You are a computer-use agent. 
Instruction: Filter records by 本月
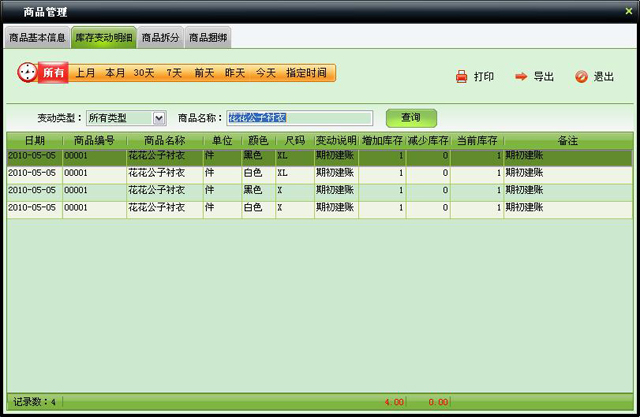click(x=115, y=73)
